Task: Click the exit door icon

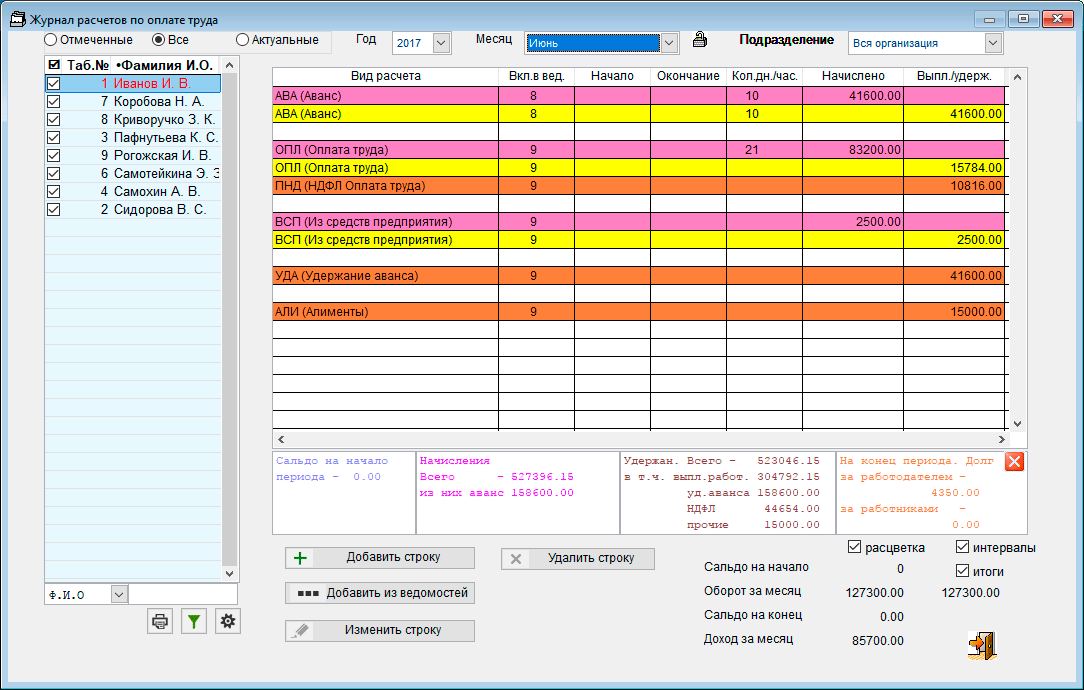Action: (x=982, y=645)
